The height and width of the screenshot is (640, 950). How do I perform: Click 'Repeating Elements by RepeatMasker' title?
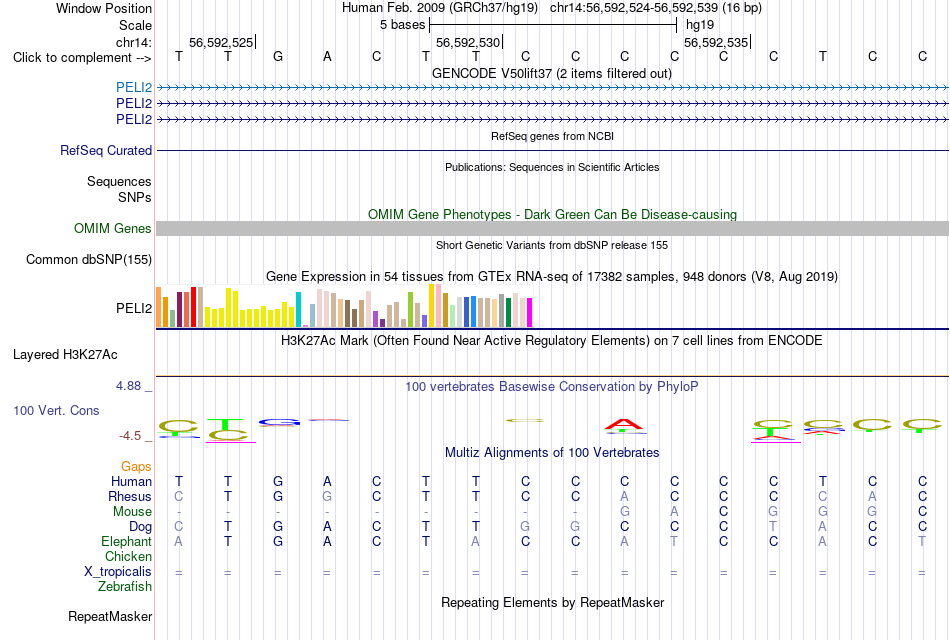(x=552, y=602)
